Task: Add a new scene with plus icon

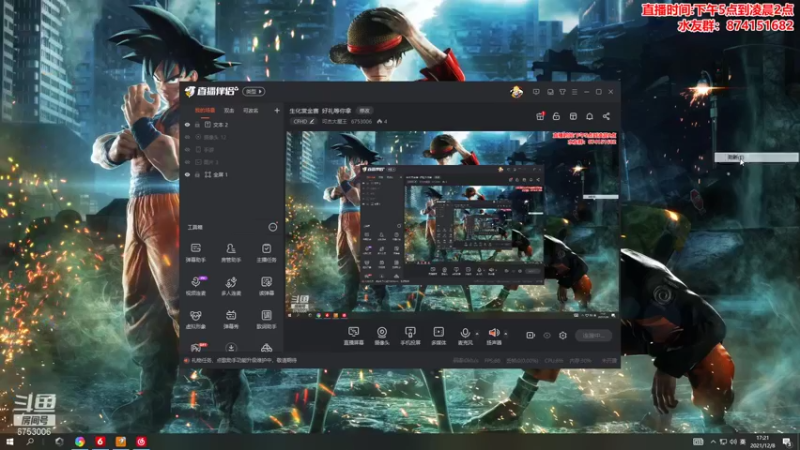Action: pos(277,110)
